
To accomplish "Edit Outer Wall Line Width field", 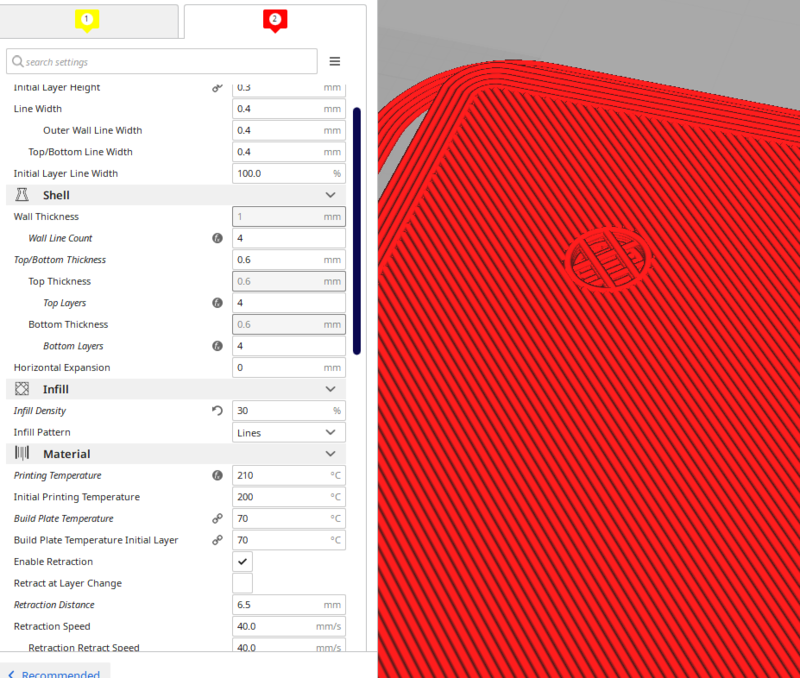I will [289, 130].
